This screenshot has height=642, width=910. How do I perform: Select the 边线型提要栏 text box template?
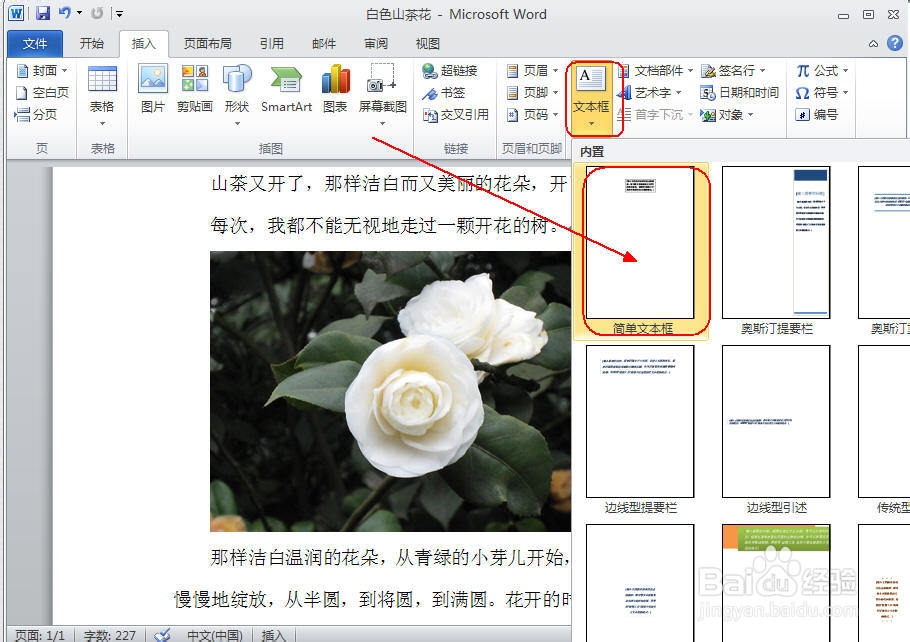click(640, 430)
